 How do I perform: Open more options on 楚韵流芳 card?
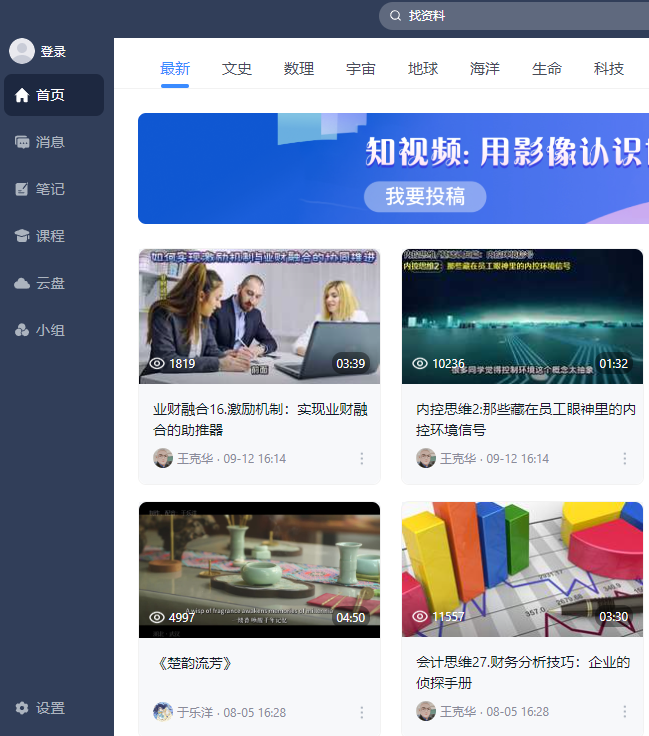pyautogui.click(x=362, y=713)
